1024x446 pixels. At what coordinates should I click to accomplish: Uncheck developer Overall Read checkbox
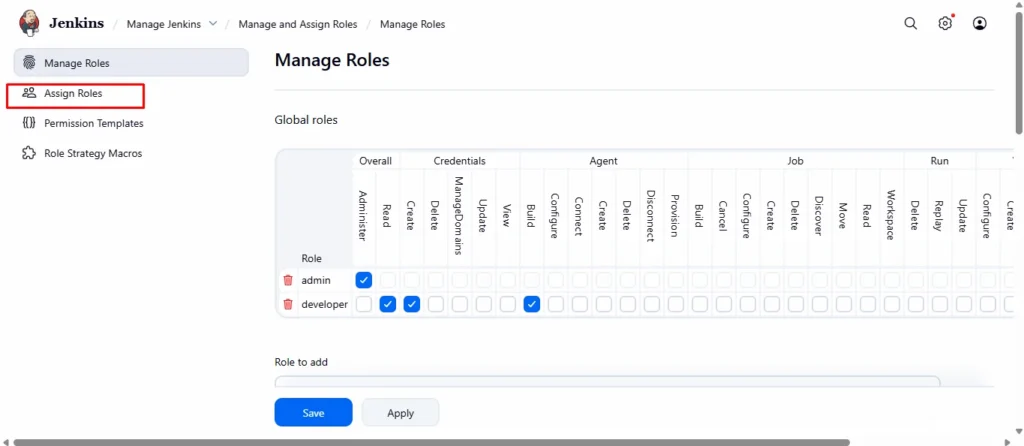coord(388,304)
